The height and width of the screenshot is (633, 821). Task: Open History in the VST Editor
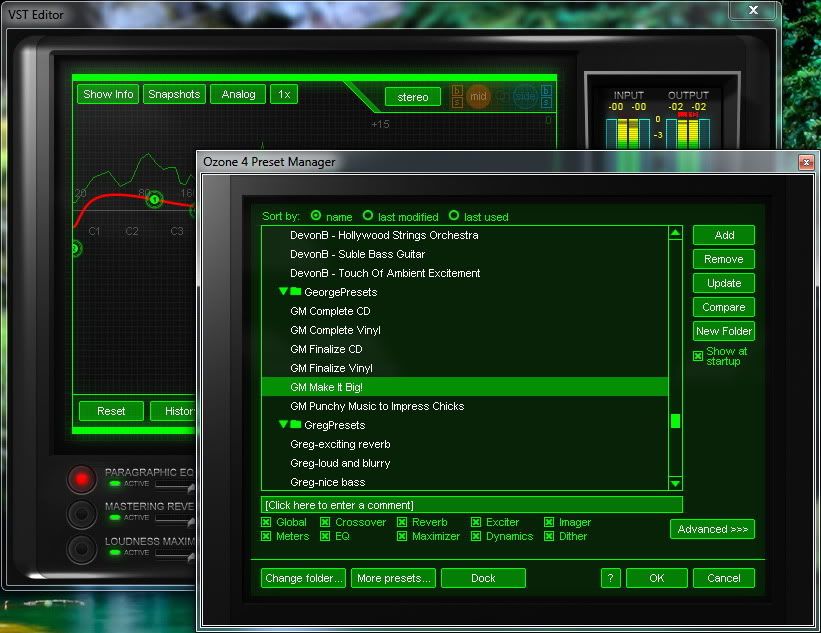pyautogui.click(x=173, y=411)
